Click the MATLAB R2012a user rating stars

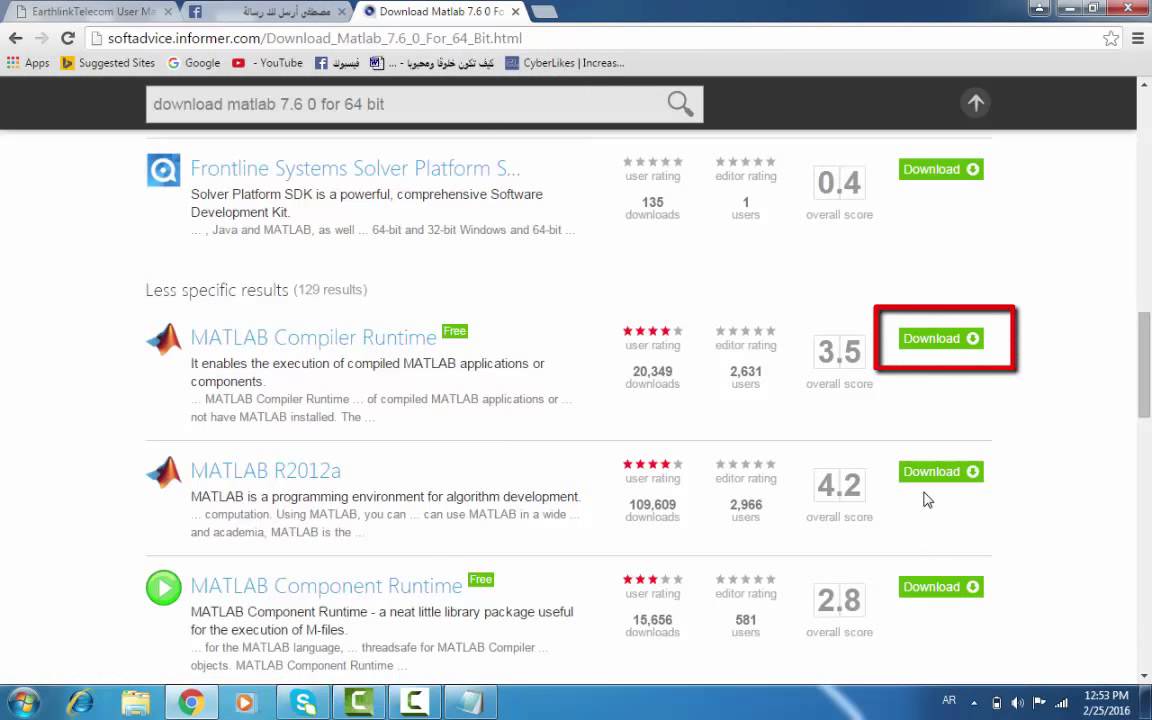tap(652, 464)
